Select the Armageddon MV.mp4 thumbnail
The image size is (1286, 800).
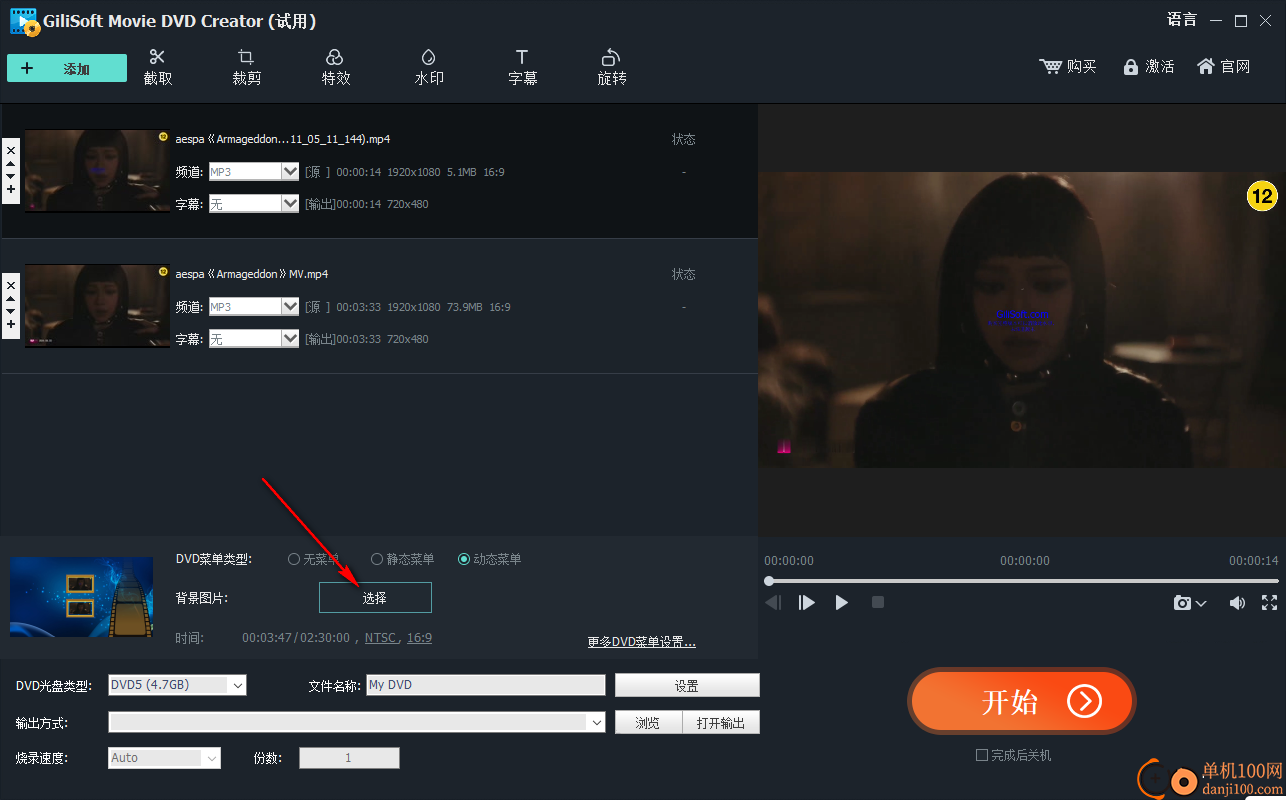pyautogui.click(x=97, y=306)
